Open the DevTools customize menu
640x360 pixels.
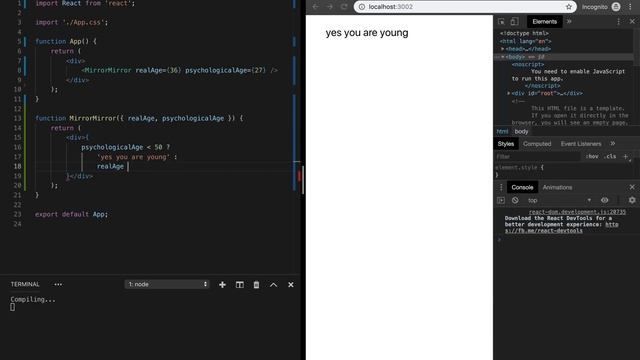click(618, 22)
